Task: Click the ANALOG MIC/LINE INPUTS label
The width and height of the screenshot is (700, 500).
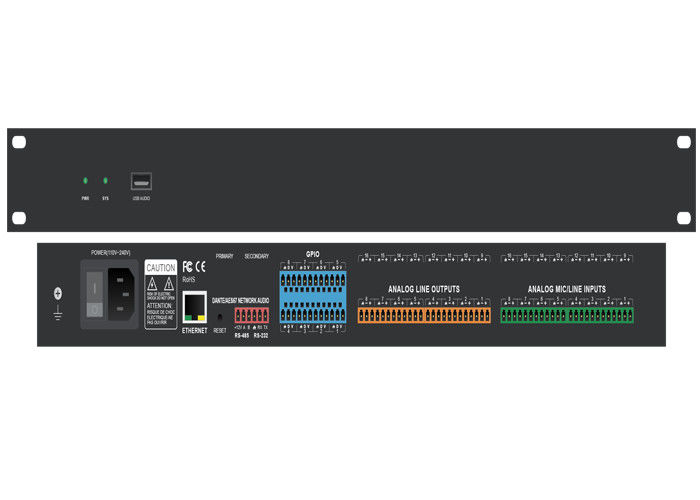Action: pos(567,288)
